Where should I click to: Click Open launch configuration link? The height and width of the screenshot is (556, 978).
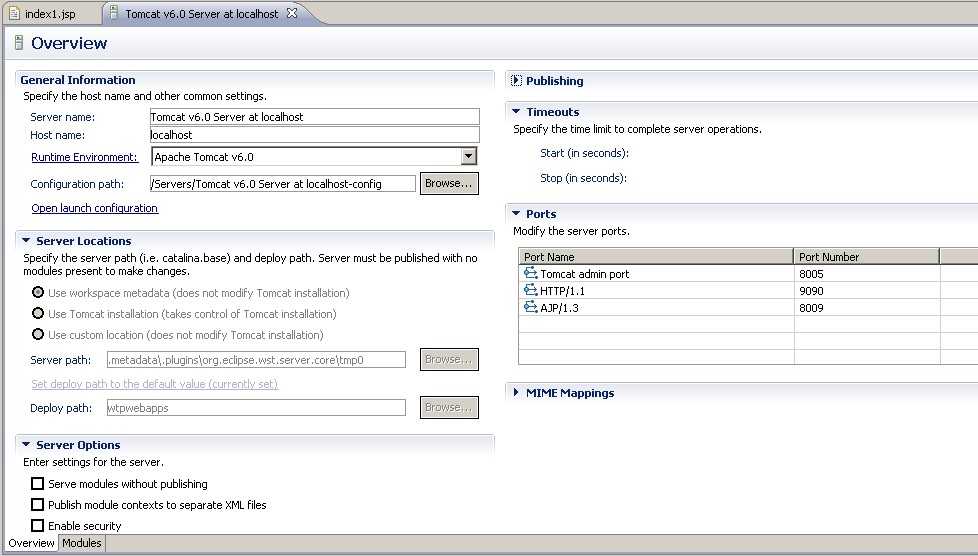click(x=95, y=208)
